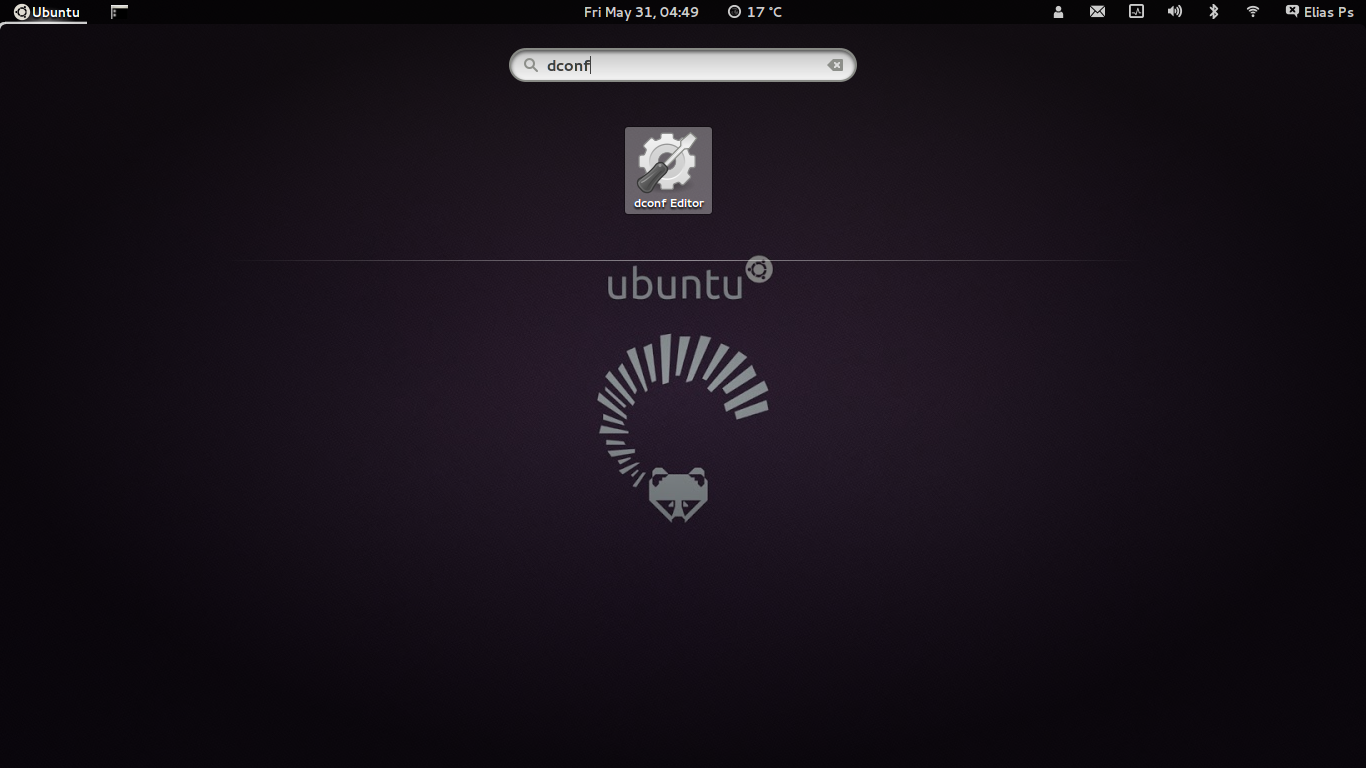Screen dimensions: 1366x768
Task: Open the Fri May 31 clock calendar dropdown
Action: tap(641, 12)
